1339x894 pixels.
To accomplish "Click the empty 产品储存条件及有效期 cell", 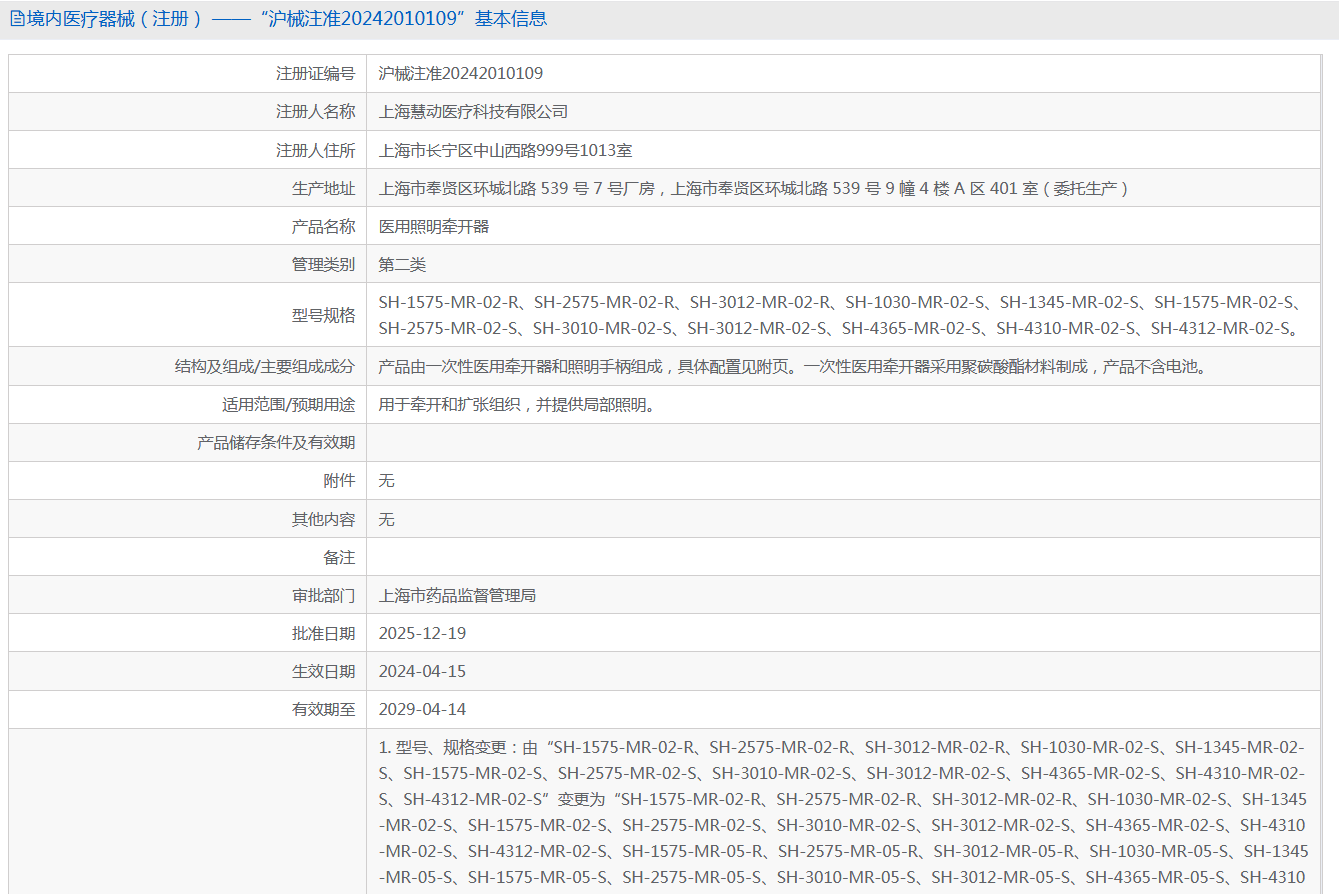I will pos(843,443).
